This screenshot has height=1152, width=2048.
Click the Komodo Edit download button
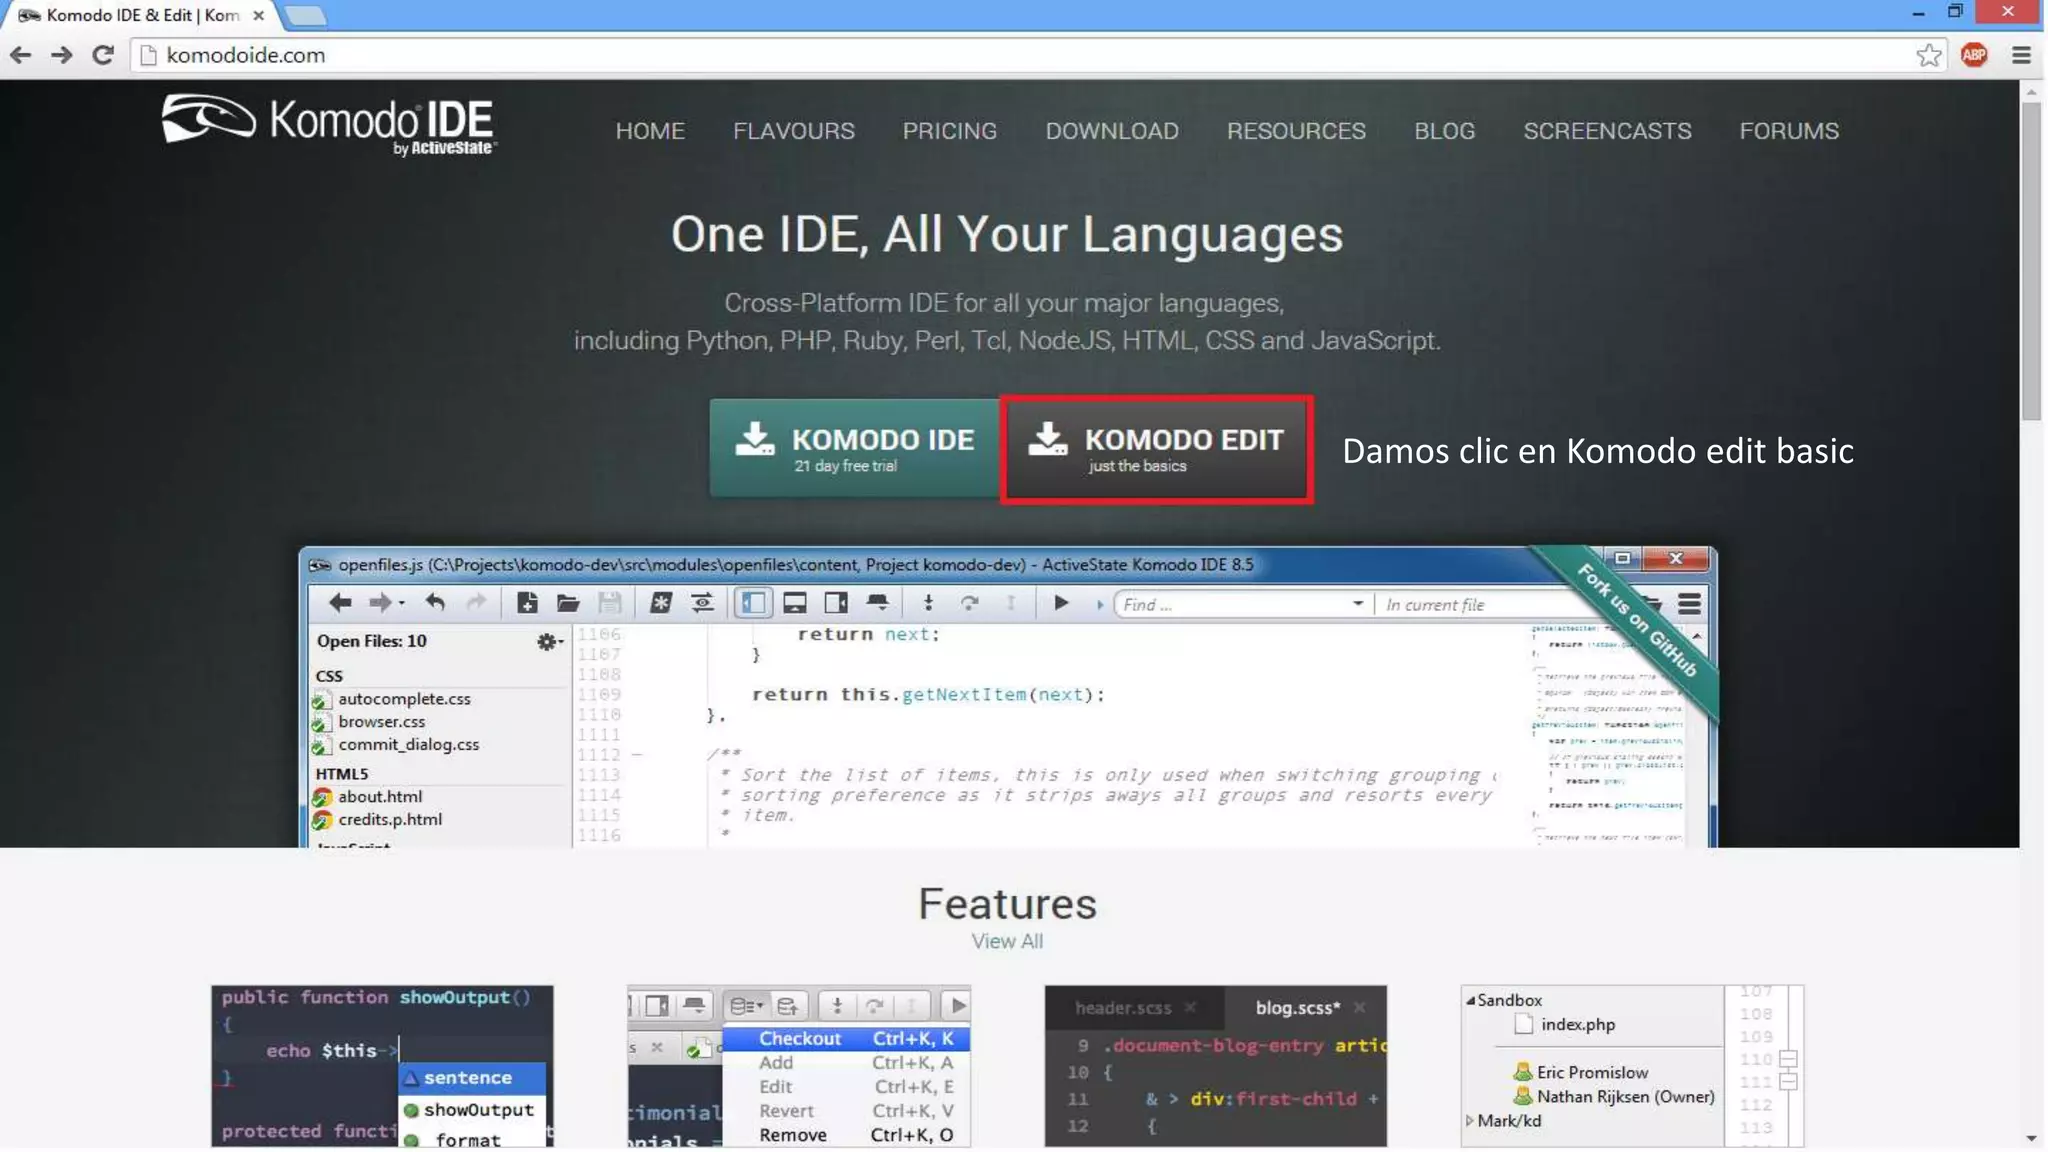[1157, 449]
